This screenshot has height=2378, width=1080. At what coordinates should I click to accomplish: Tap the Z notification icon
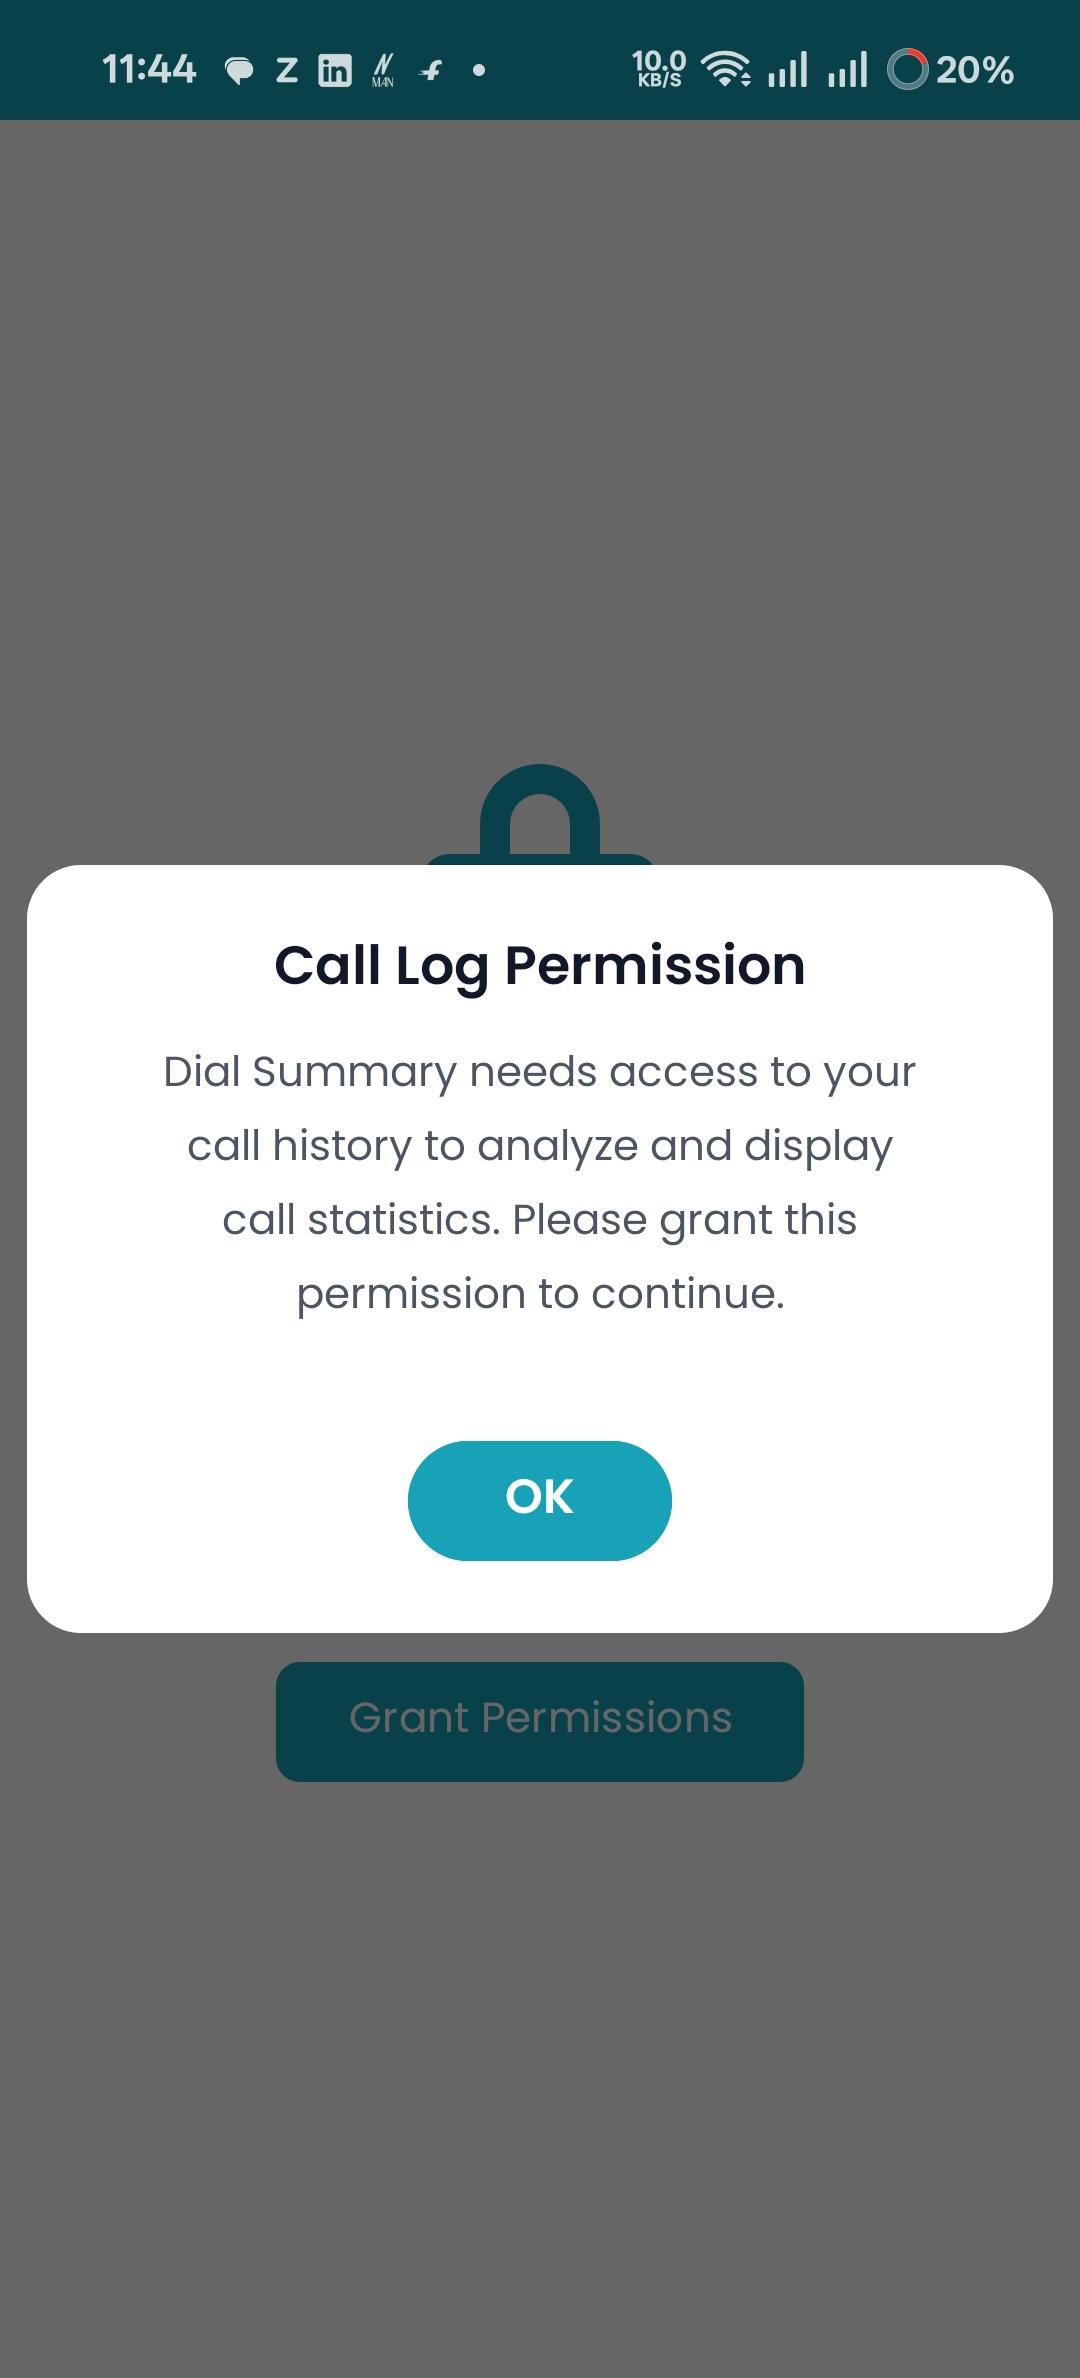tap(287, 70)
